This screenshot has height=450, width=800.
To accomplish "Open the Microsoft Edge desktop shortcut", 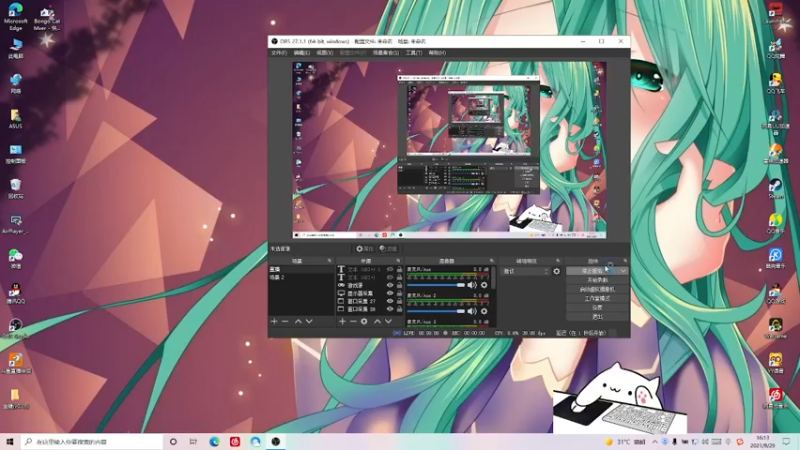I will point(15,16).
